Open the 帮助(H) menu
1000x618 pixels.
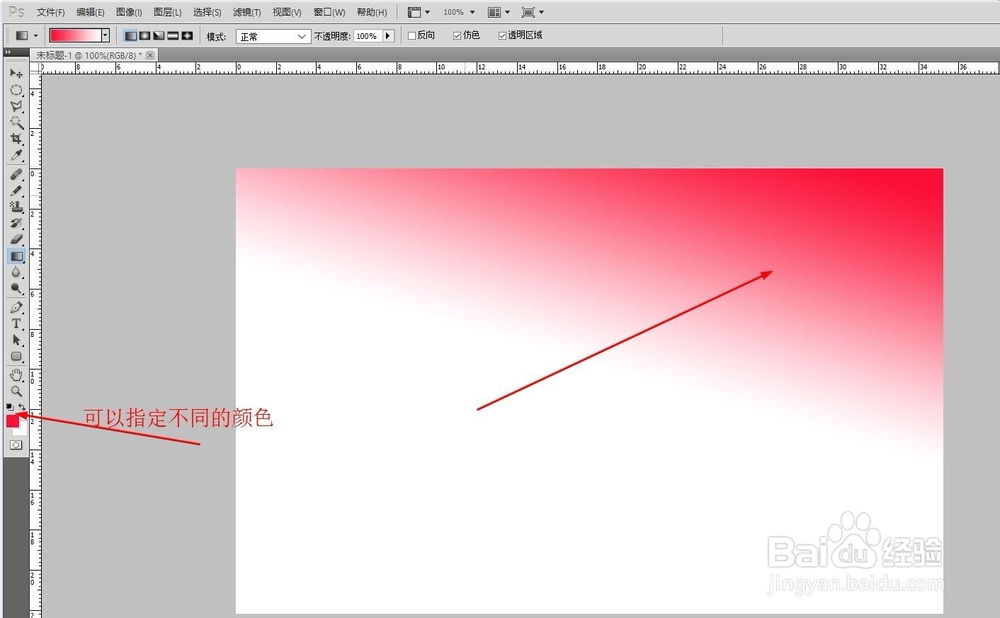coord(372,12)
